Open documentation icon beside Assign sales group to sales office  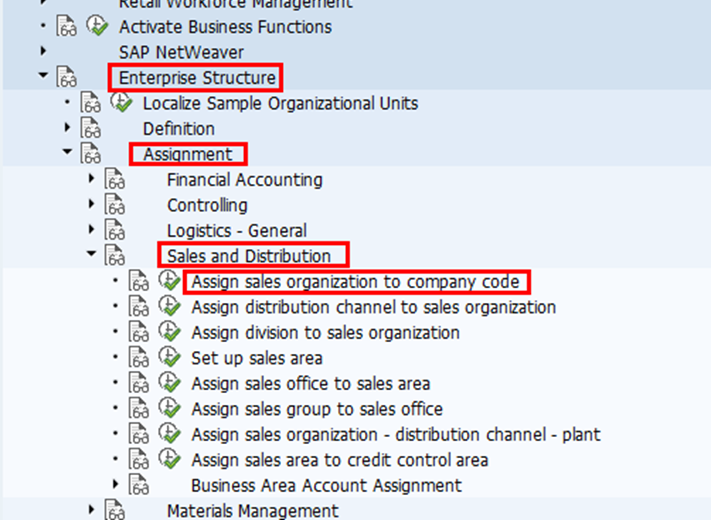pos(138,409)
